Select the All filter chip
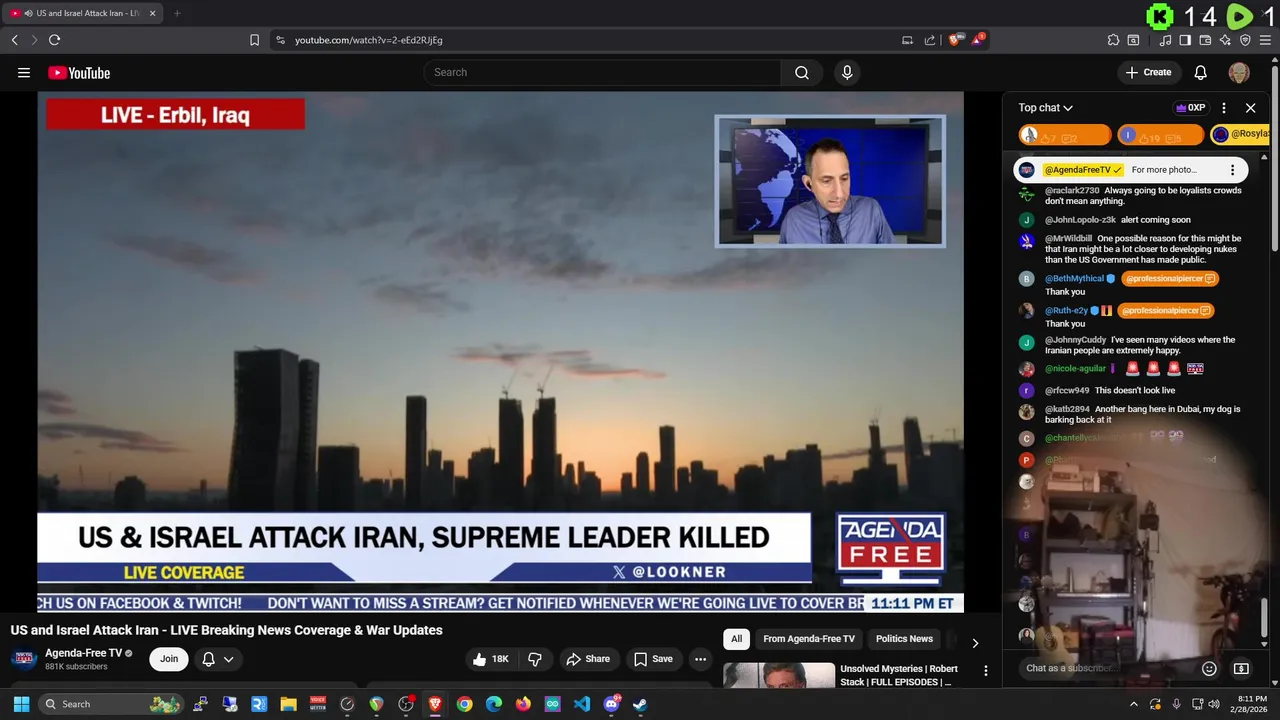 coord(736,639)
